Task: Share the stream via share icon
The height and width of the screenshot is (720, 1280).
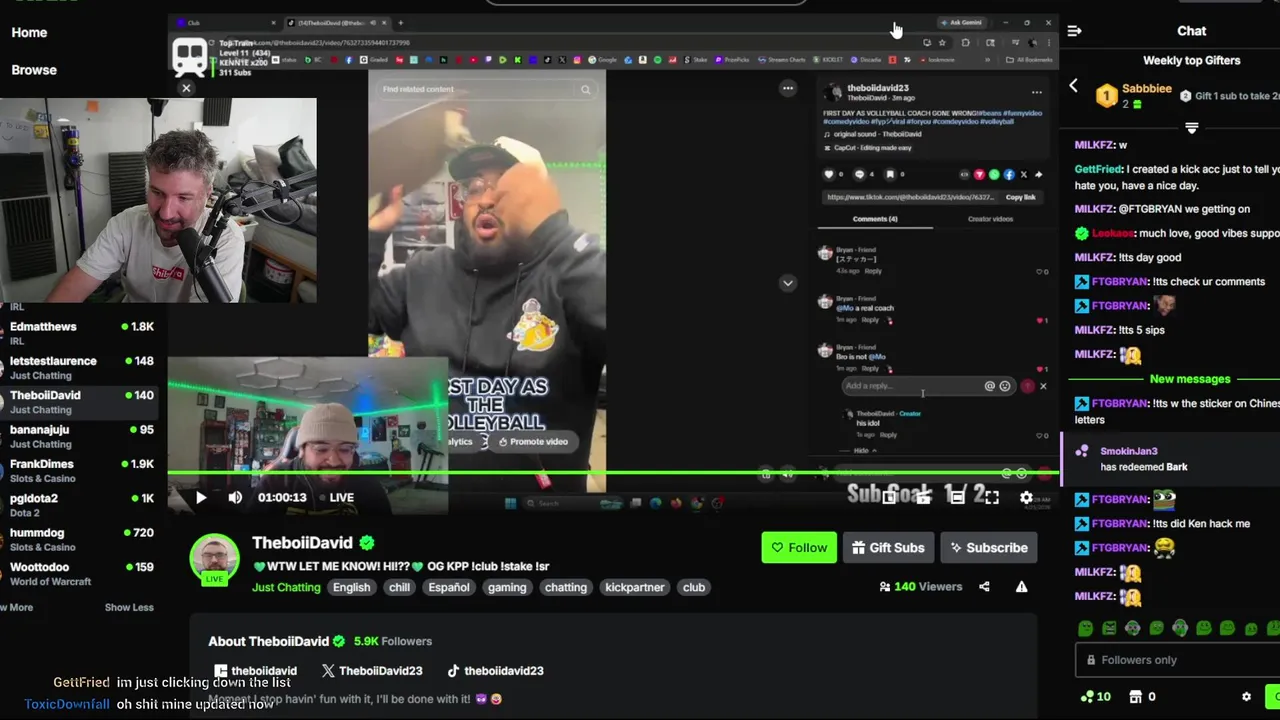Action: pyautogui.click(x=984, y=587)
